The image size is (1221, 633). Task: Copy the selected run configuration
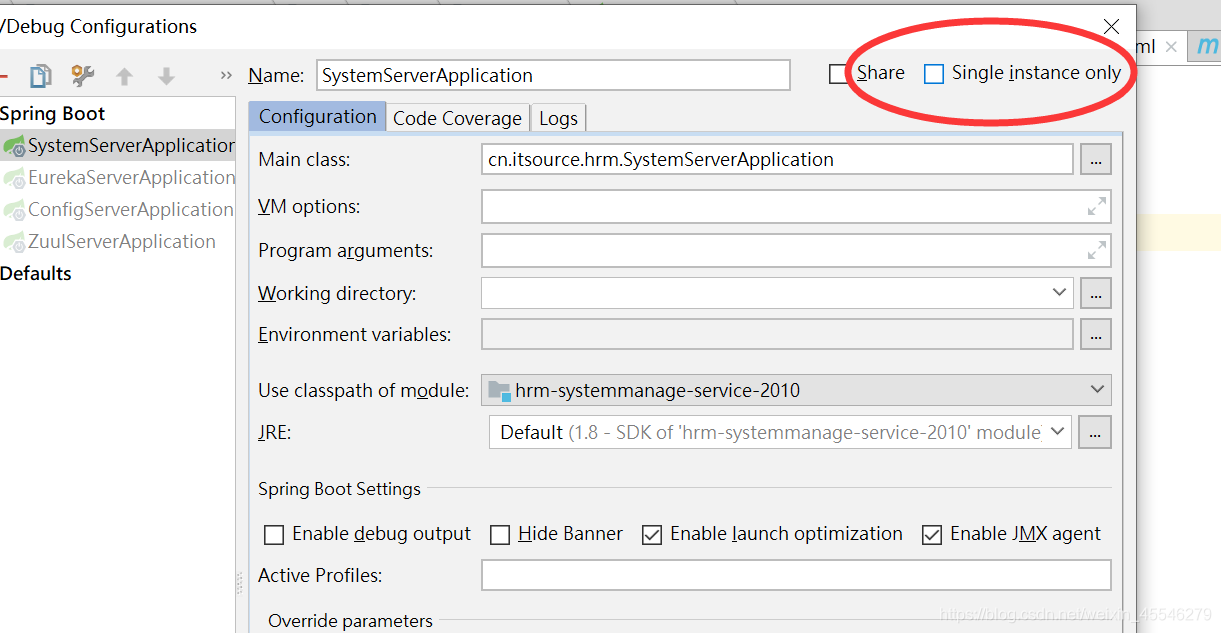click(x=40, y=76)
